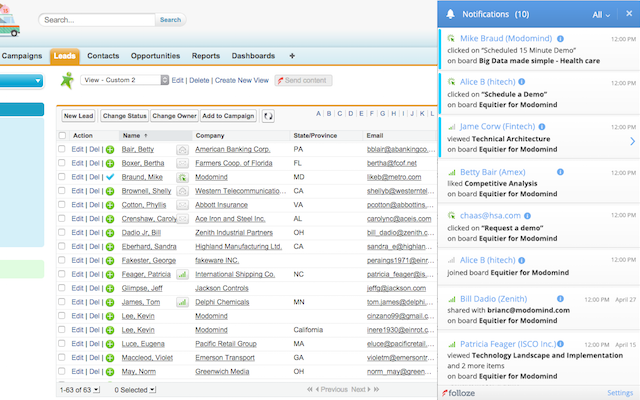
Task: Click the green Leads figure icon
Action: (67, 80)
